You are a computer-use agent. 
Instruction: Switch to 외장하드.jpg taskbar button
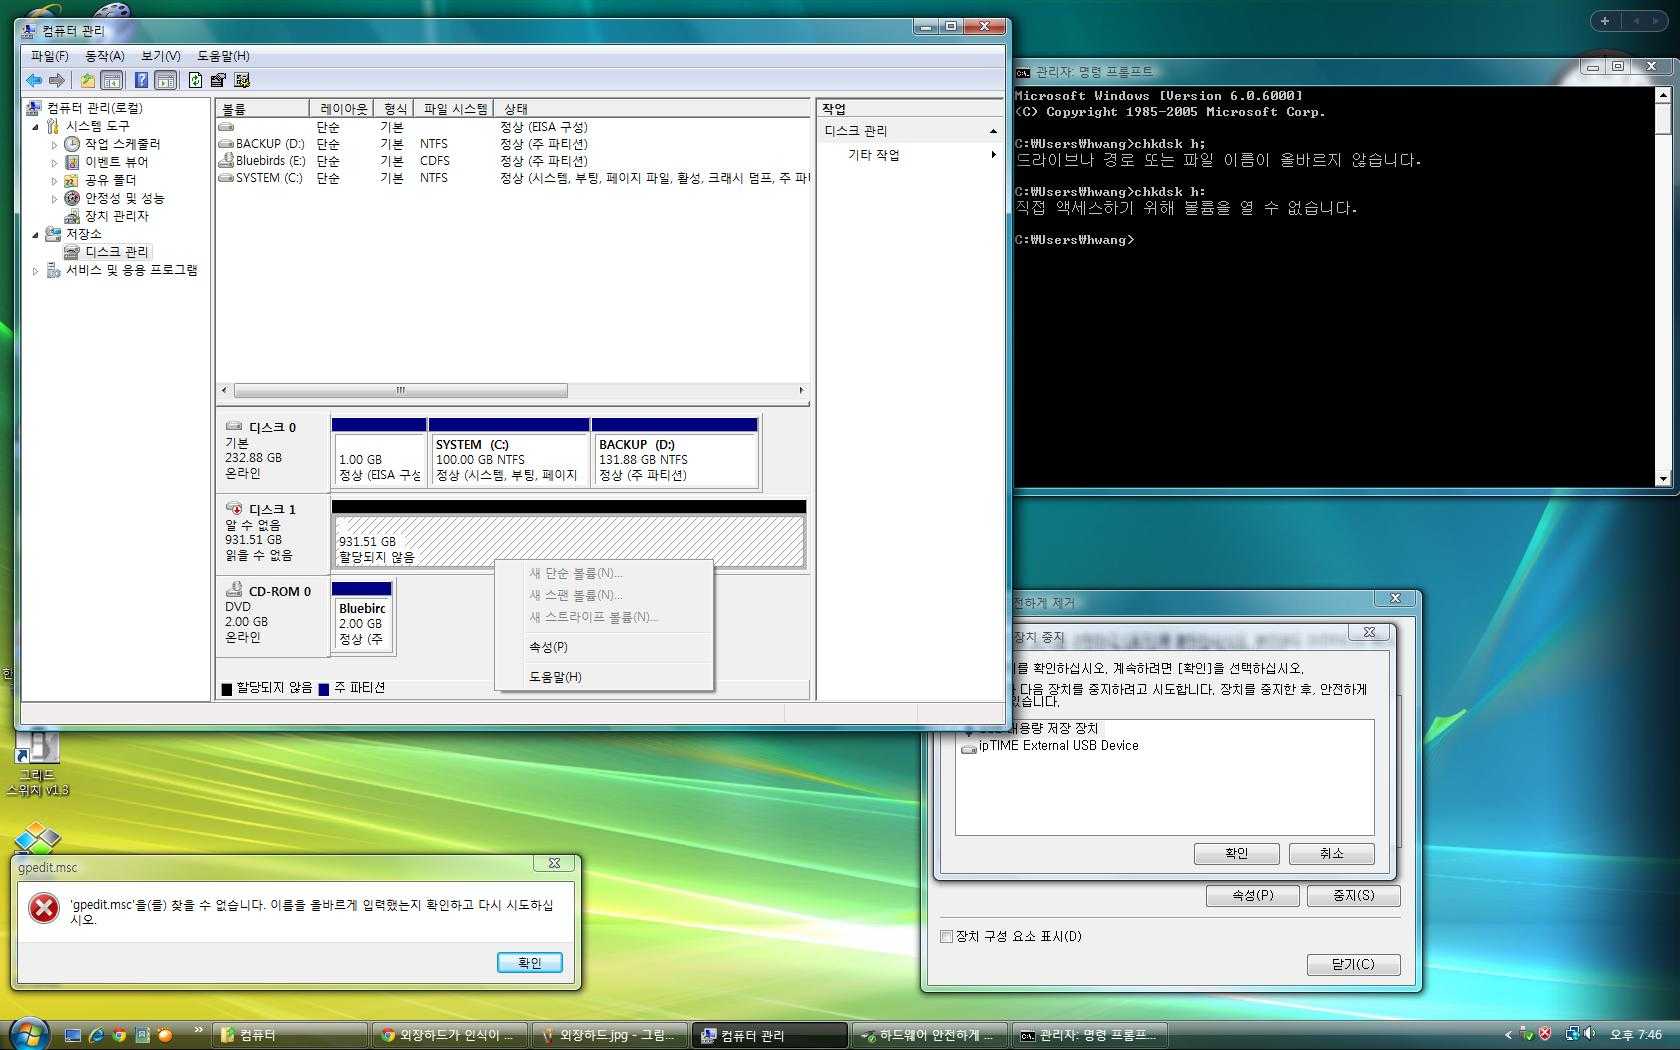610,1035
